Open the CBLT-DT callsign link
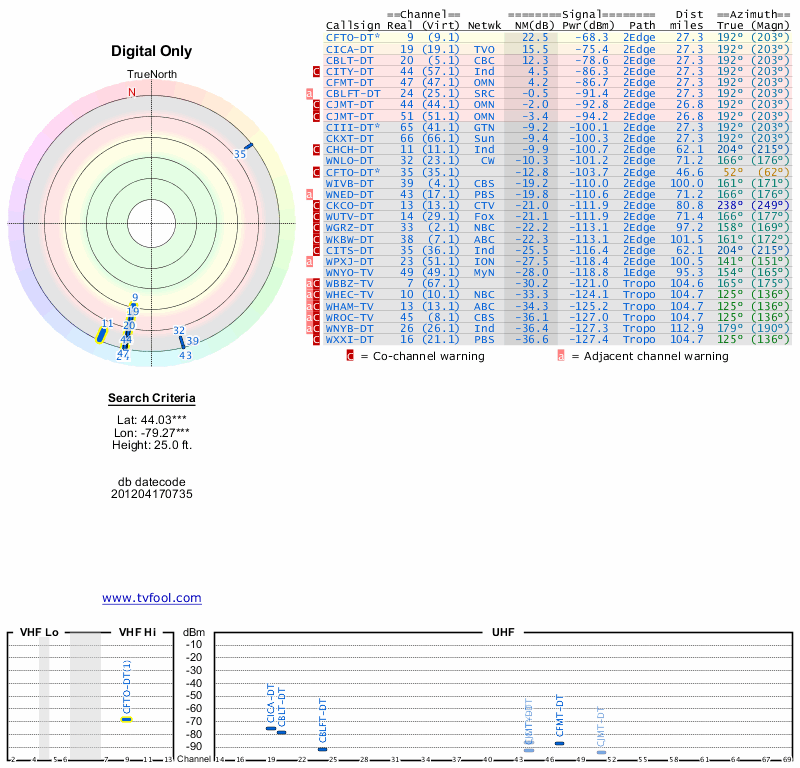This screenshot has width=800, height=768. [350, 59]
